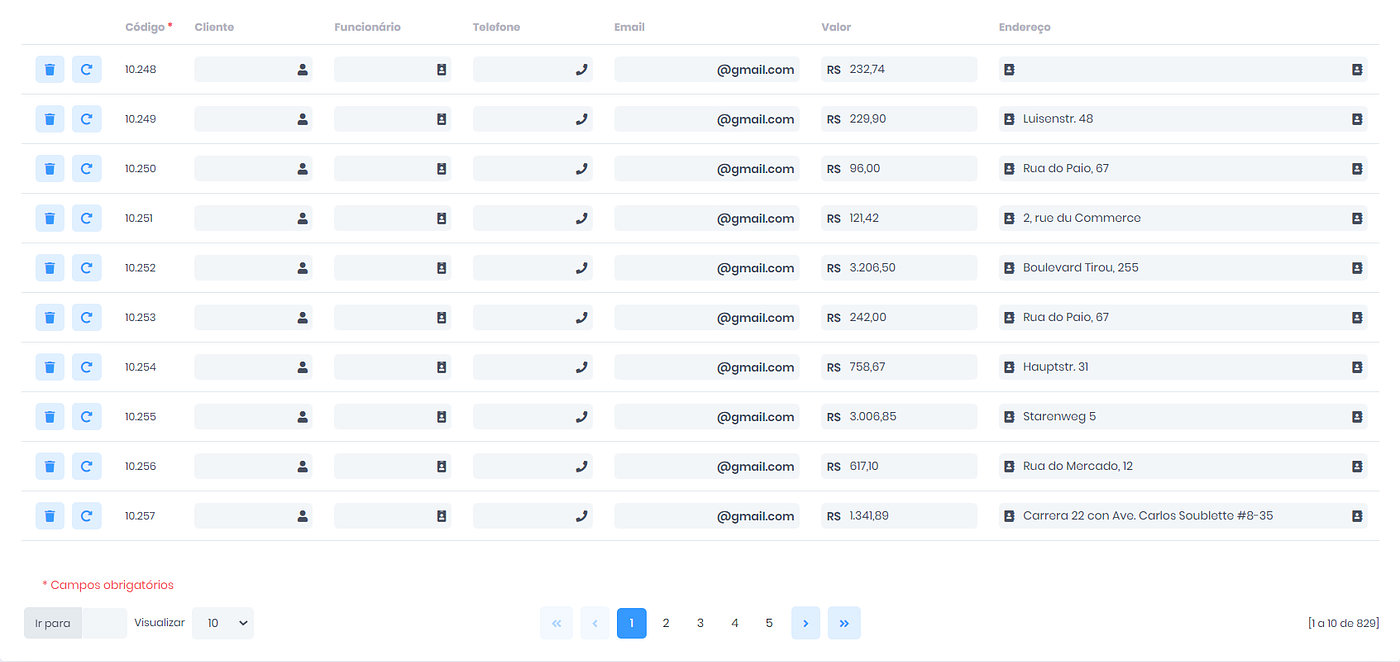The width and height of the screenshot is (1400, 662).
Task: Select the person icon in row 10.254's Cliente field
Action: 302,366
